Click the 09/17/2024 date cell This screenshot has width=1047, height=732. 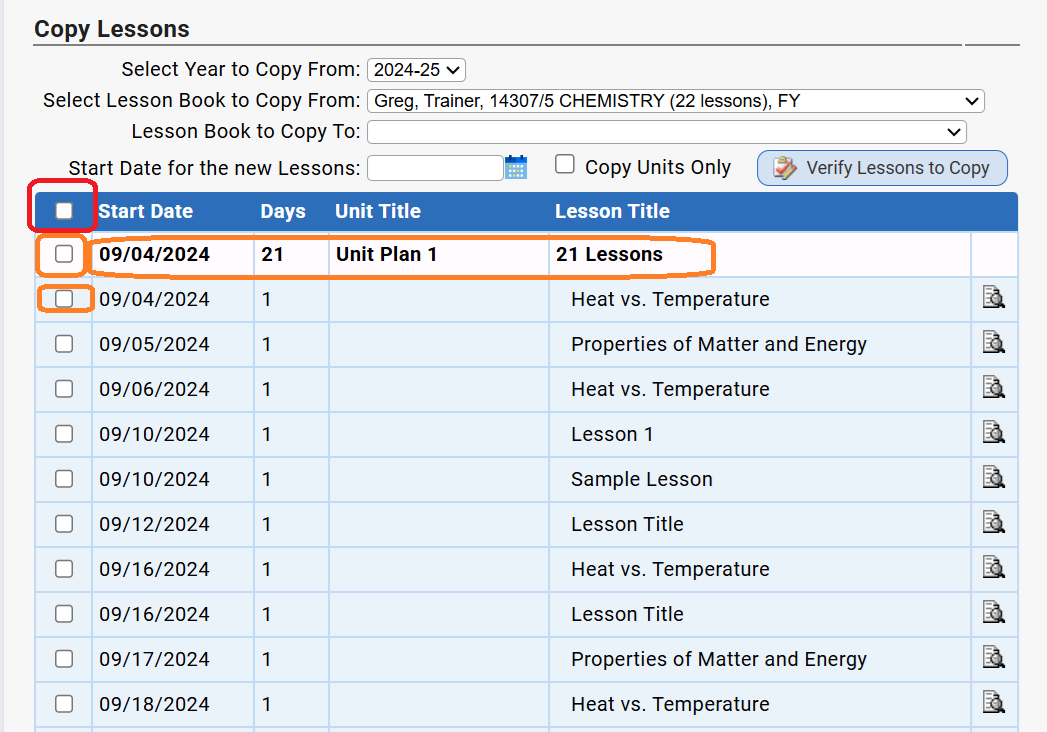(154, 659)
